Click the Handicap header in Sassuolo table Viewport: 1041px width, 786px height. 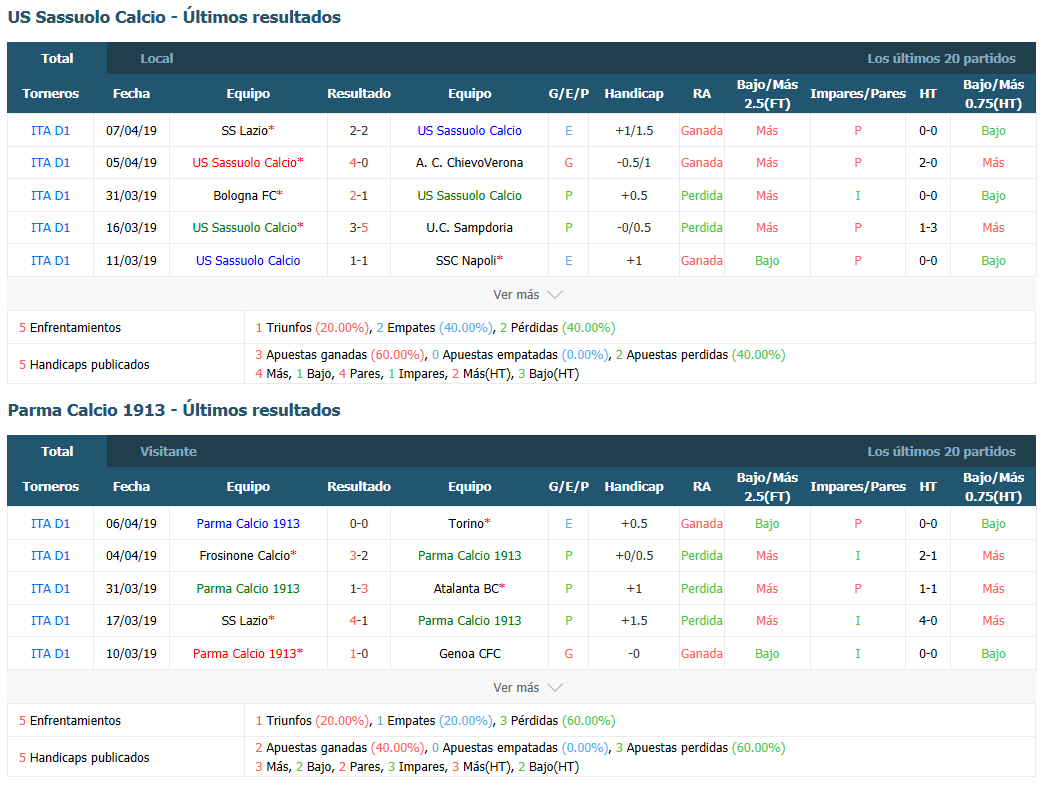click(634, 94)
